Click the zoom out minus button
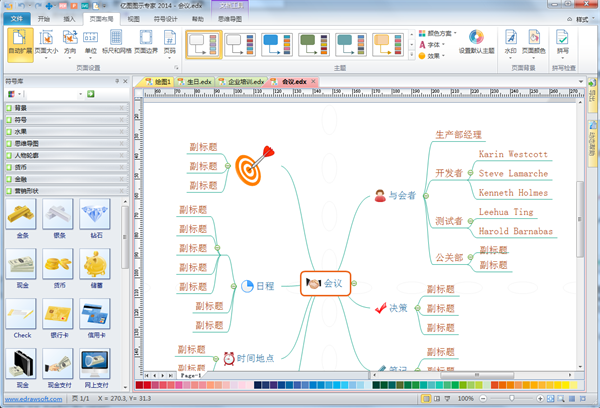The image size is (600, 408). [x=483, y=398]
